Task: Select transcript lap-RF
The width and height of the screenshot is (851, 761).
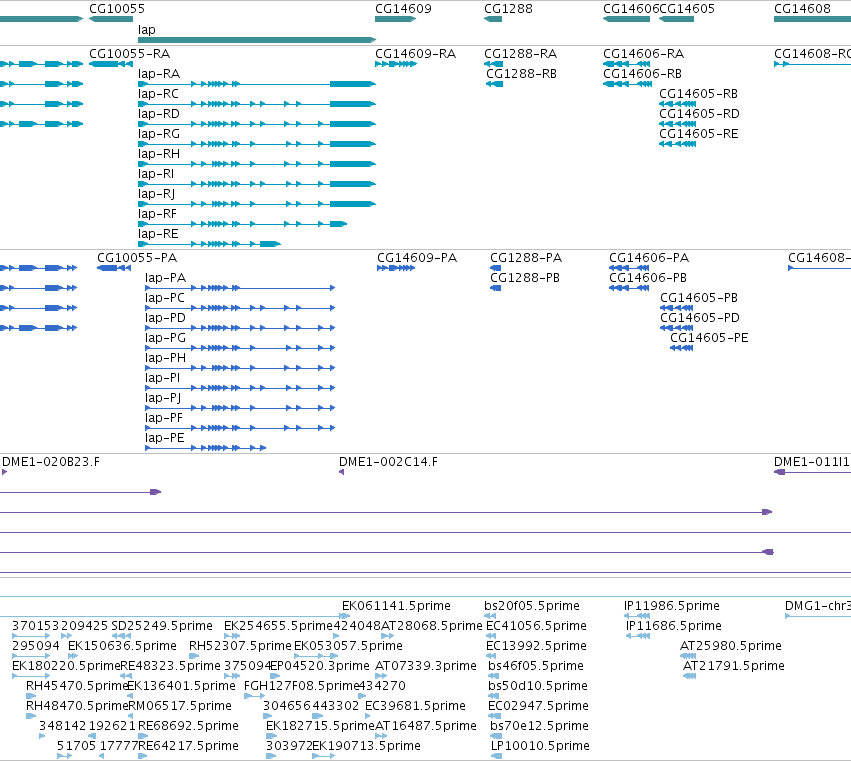Action: pos(243,224)
